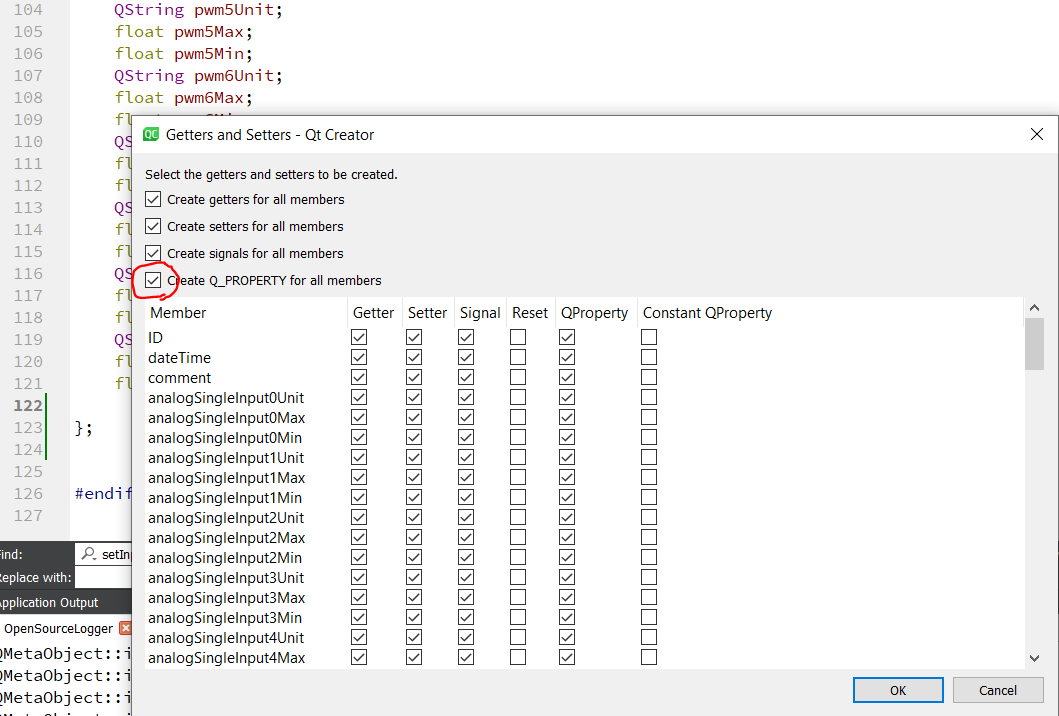Enable Constant QProperty for analogSingleInput2Min

pos(649,557)
